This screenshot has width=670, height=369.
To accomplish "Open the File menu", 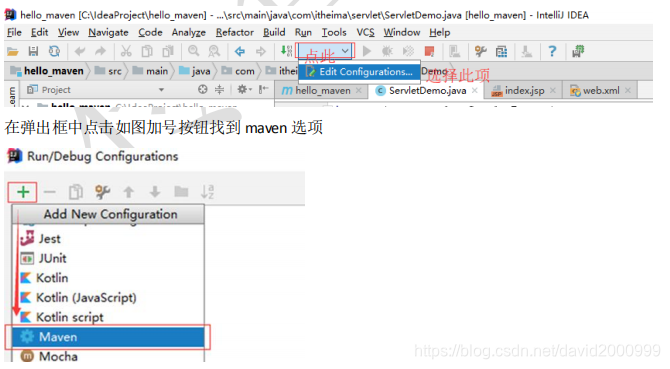I will point(14,32).
